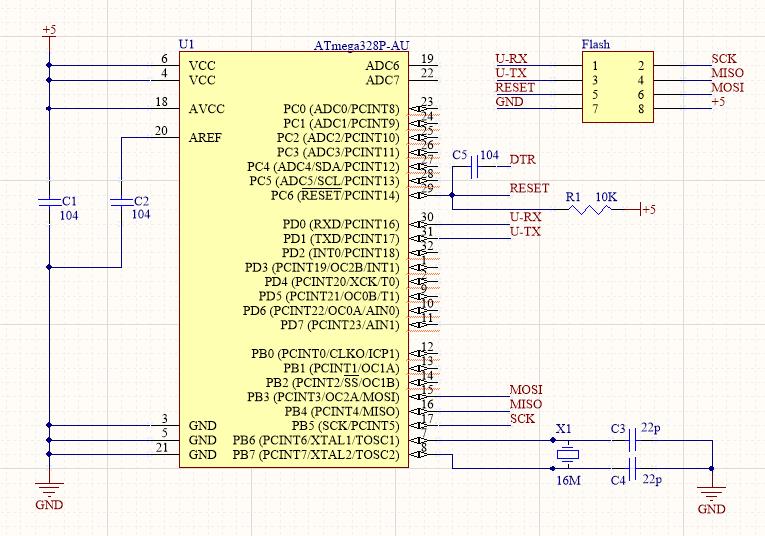Image resolution: width=765 pixels, height=536 pixels.
Task: Click the PC6 (RESET/PCINT14) pin name
Action: click(335, 196)
